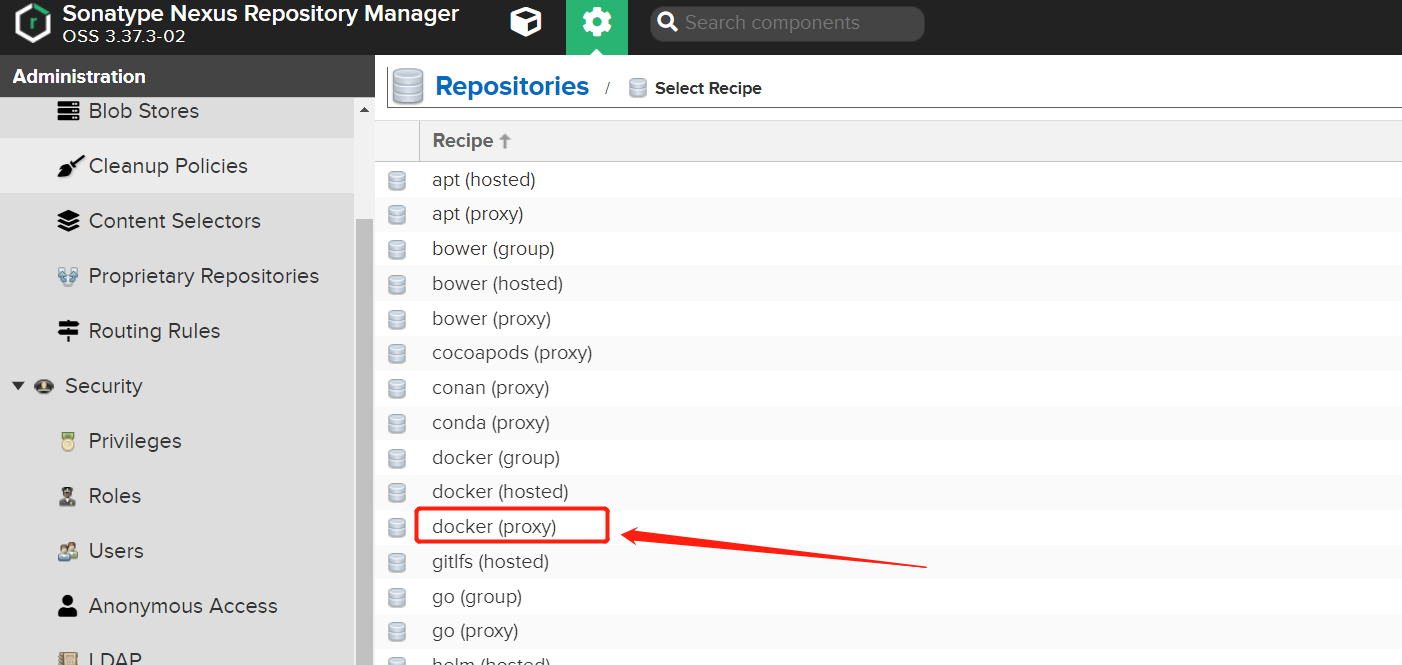The image size is (1402, 665).
Task: Click the Users icon in sidebar
Action: [68, 551]
